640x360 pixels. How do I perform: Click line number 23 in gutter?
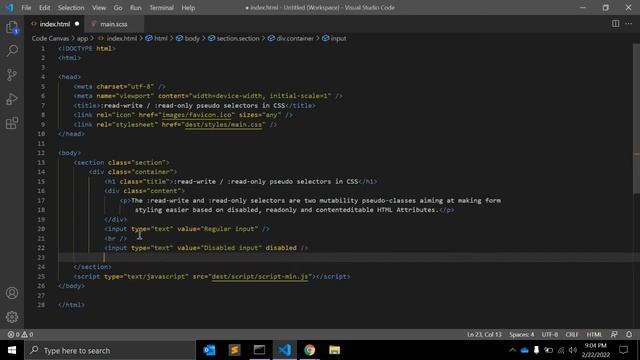click(41, 258)
